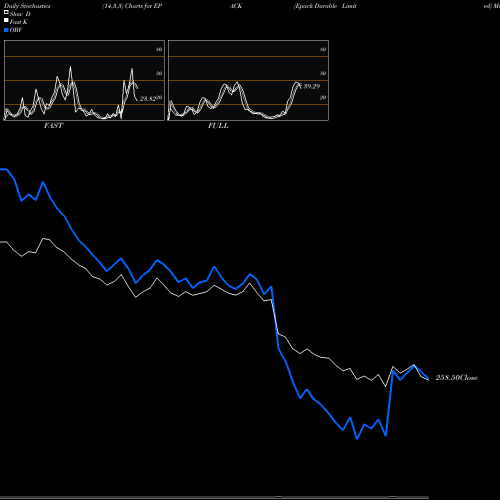Click the 20 level label in FULL chart
Screen dimensions: 500x500
(323, 98)
